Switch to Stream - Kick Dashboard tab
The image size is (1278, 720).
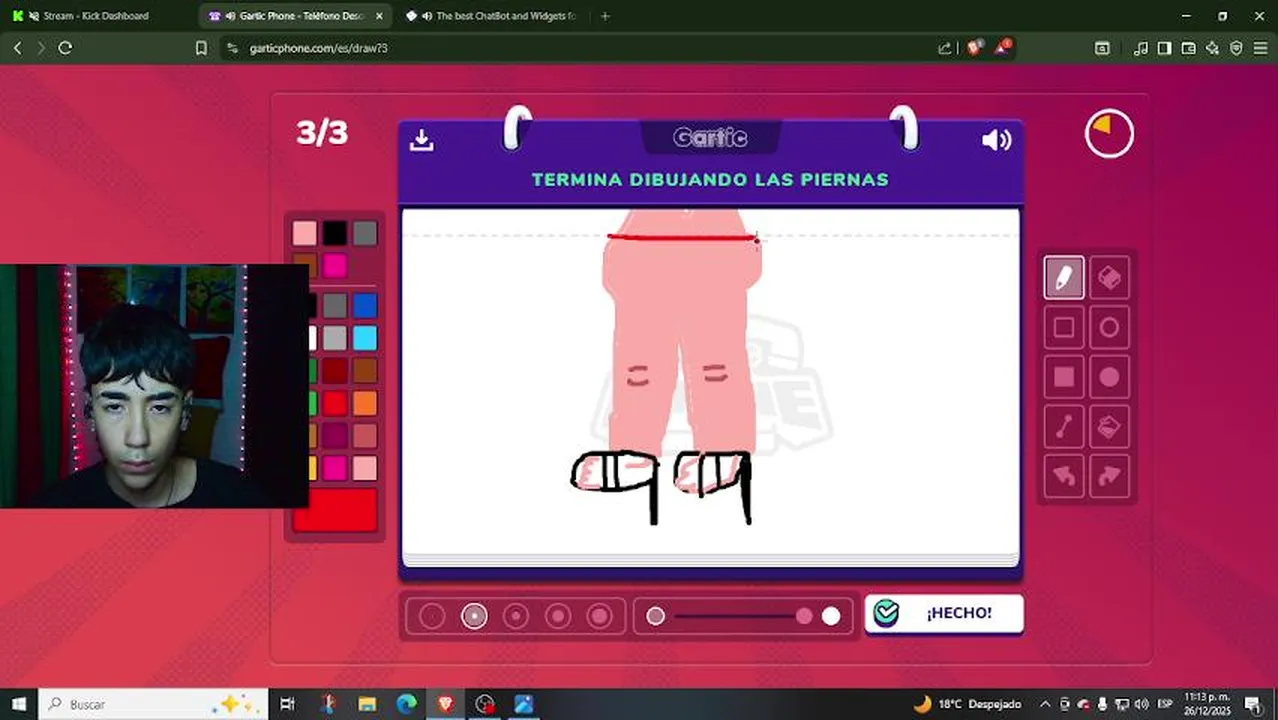(x=96, y=16)
